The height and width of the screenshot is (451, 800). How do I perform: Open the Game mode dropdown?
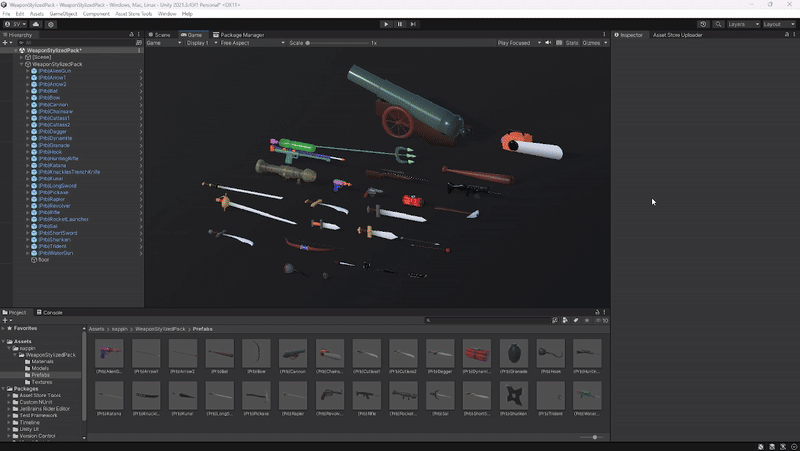164,43
